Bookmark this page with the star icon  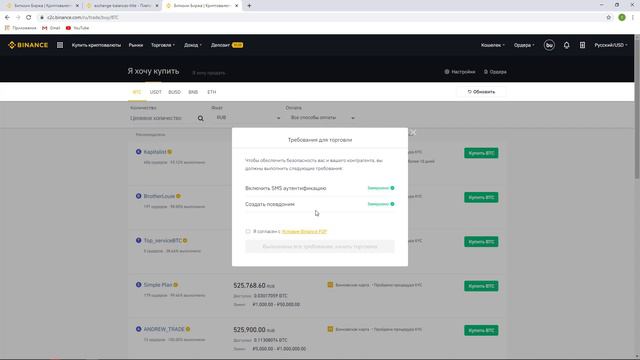click(x=609, y=18)
